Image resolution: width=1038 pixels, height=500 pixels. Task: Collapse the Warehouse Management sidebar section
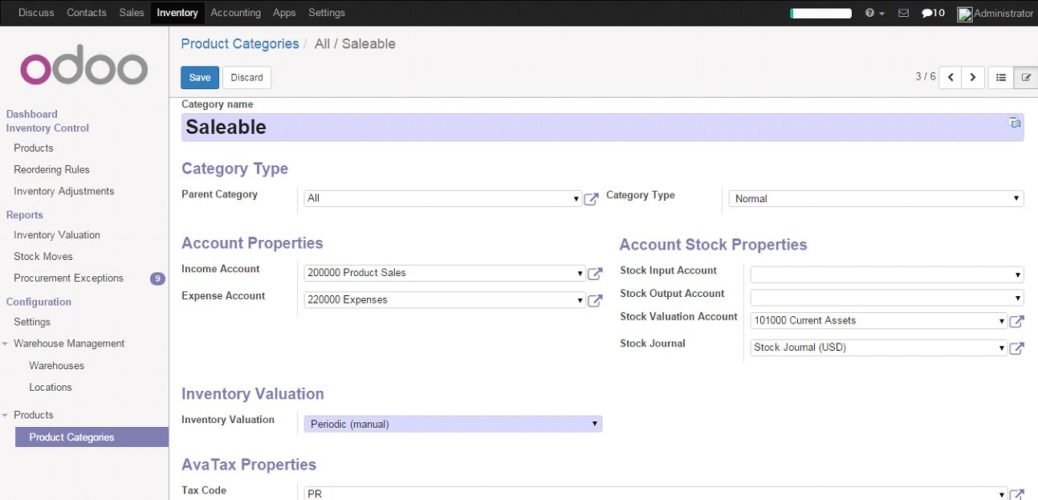[6, 344]
